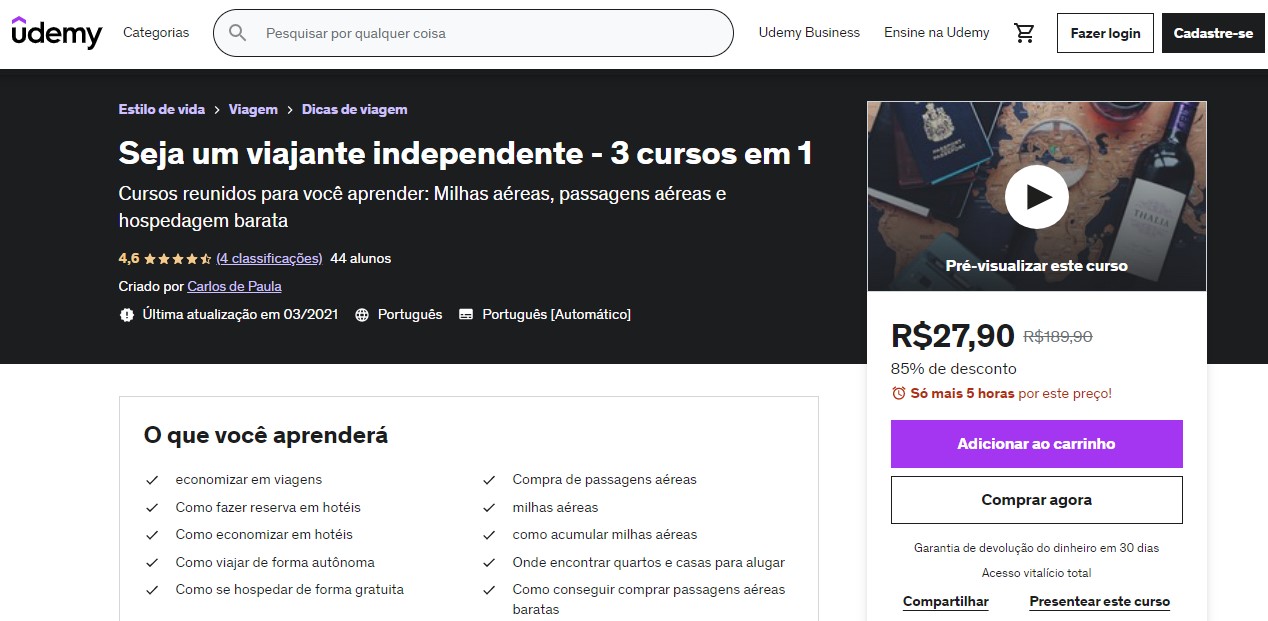Viewport: 1268px width, 621px height.
Task: Open the Categorias menu
Action: tap(156, 33)
